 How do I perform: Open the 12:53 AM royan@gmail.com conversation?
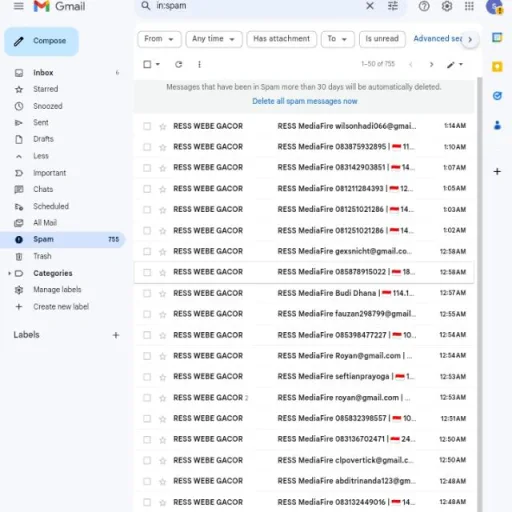pyautogui.click(x=304, y=398)
